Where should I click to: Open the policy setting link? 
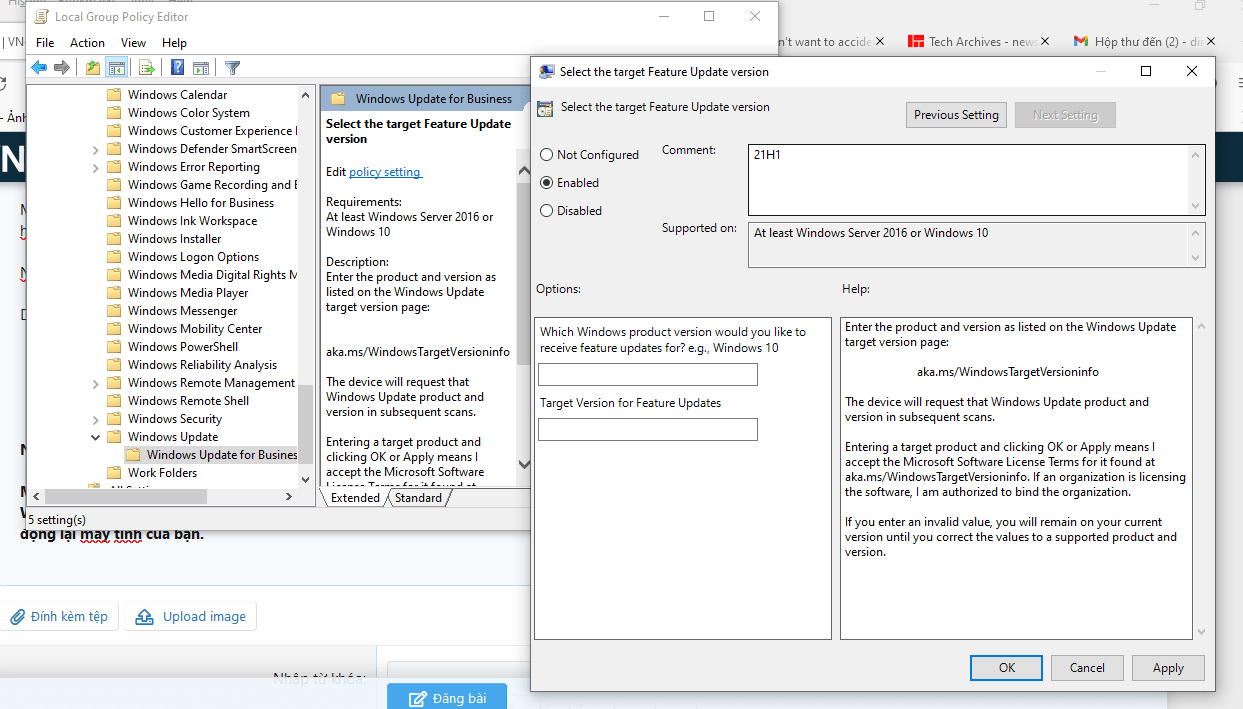click(x=385, y=172)
